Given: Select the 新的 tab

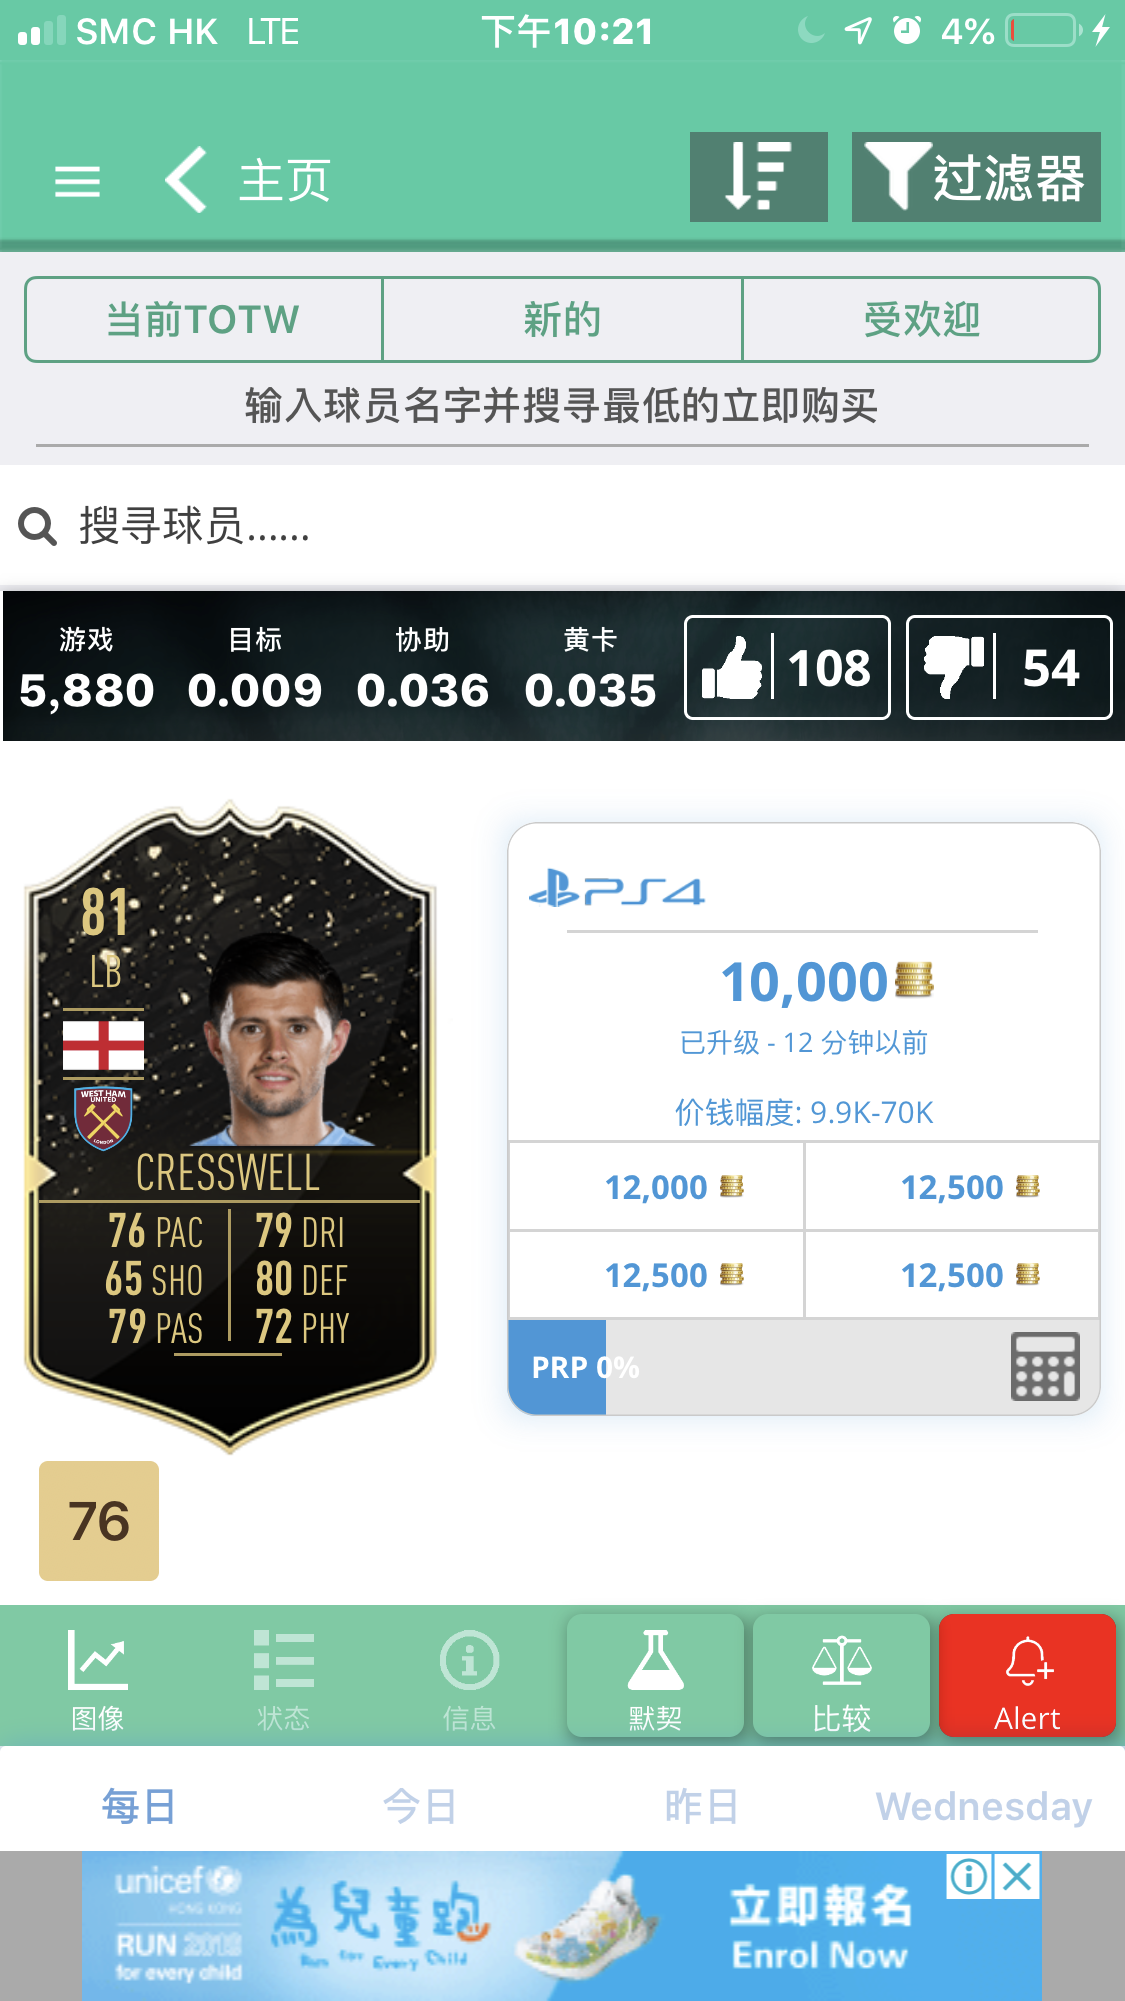Looking at the screenshot, I should pyautogui.click(x=562, y=320).
